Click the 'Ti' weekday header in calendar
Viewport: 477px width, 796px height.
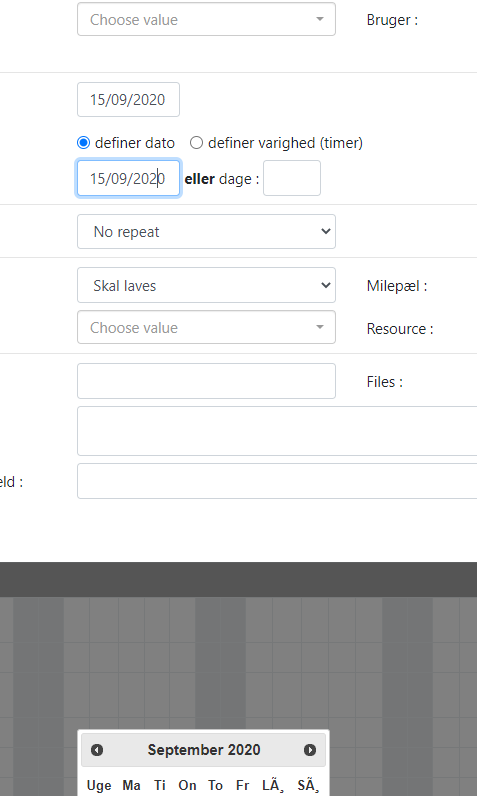click(x=160, y=785)
